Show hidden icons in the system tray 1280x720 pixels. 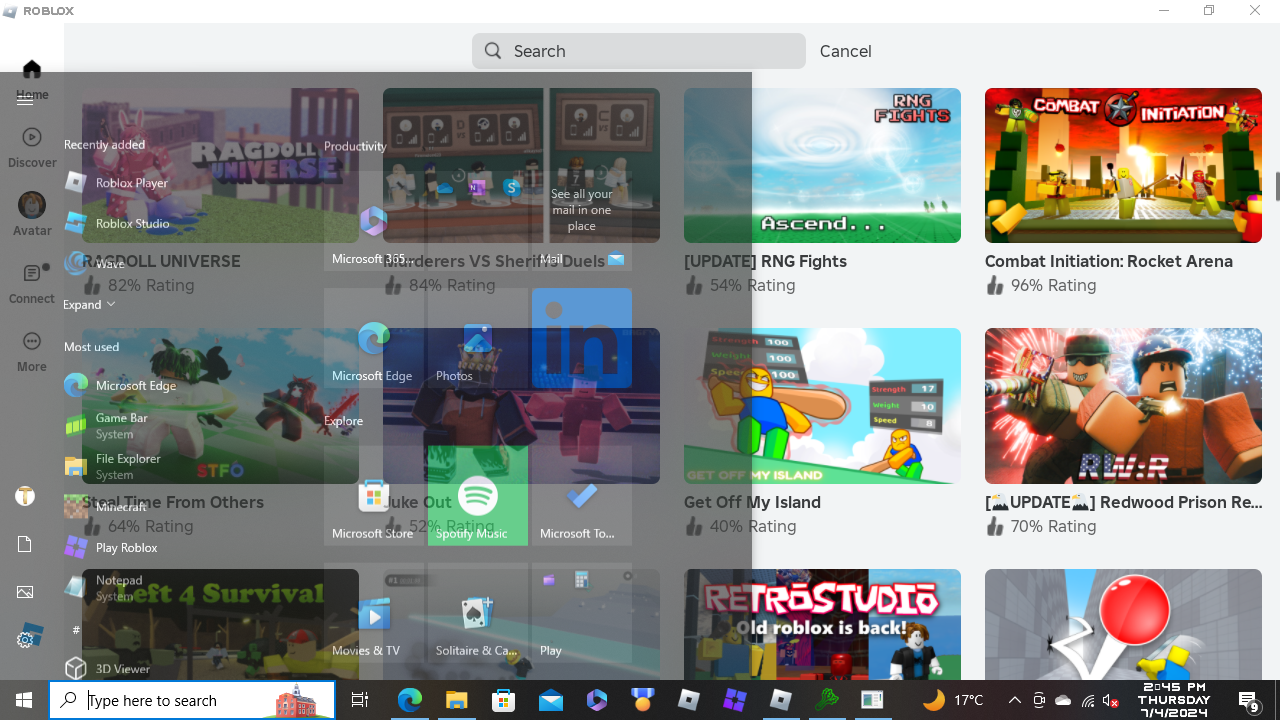(x=1014, y=700)
